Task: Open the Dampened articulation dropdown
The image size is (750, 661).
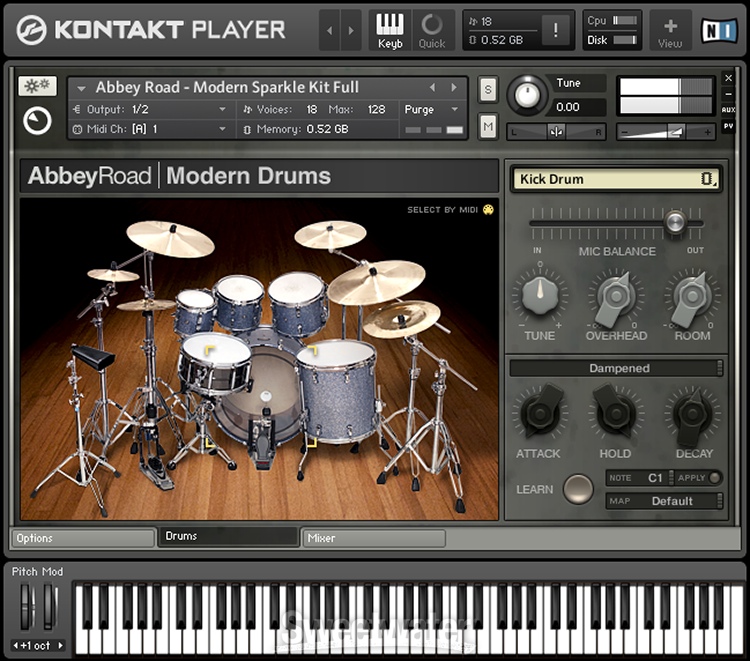Action: coord(616,368)
